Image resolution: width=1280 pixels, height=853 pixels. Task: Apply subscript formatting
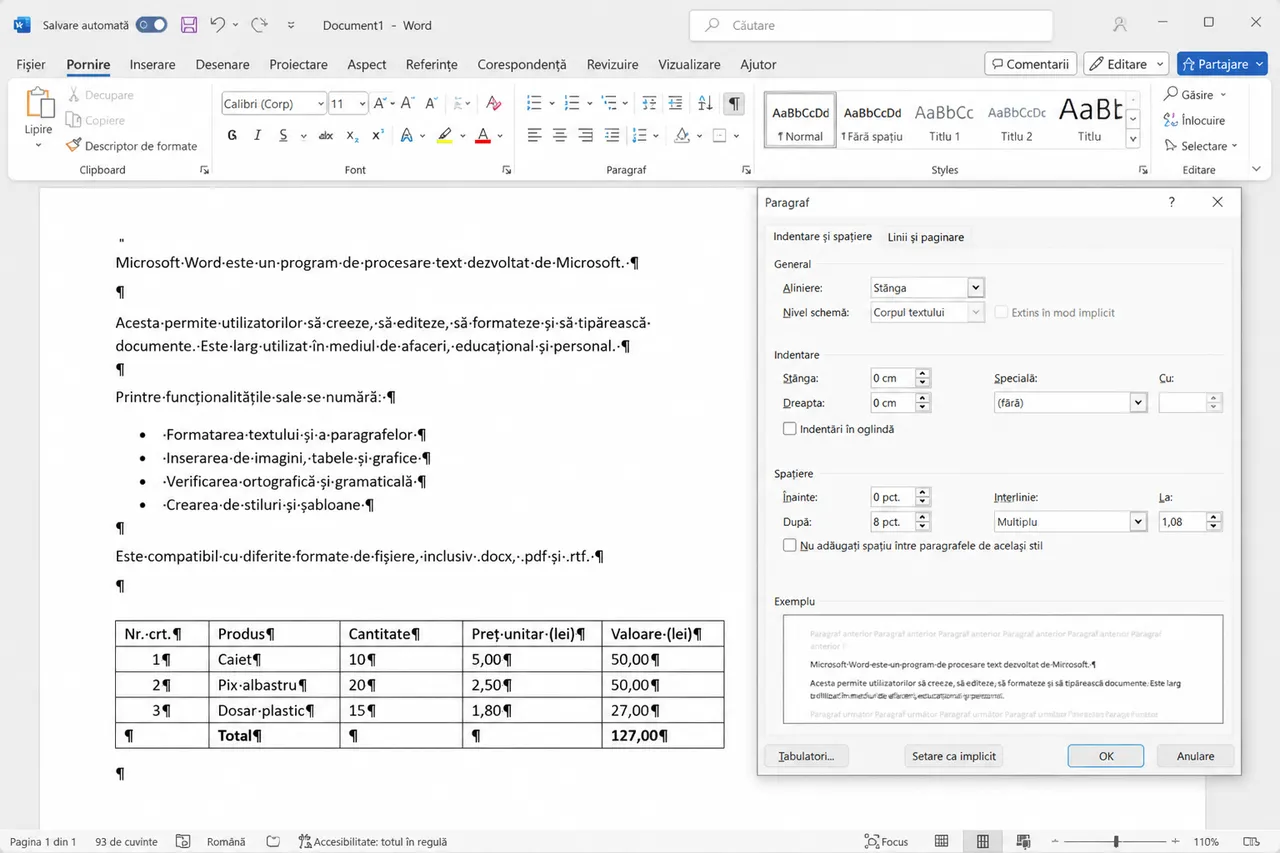[352, 136]
